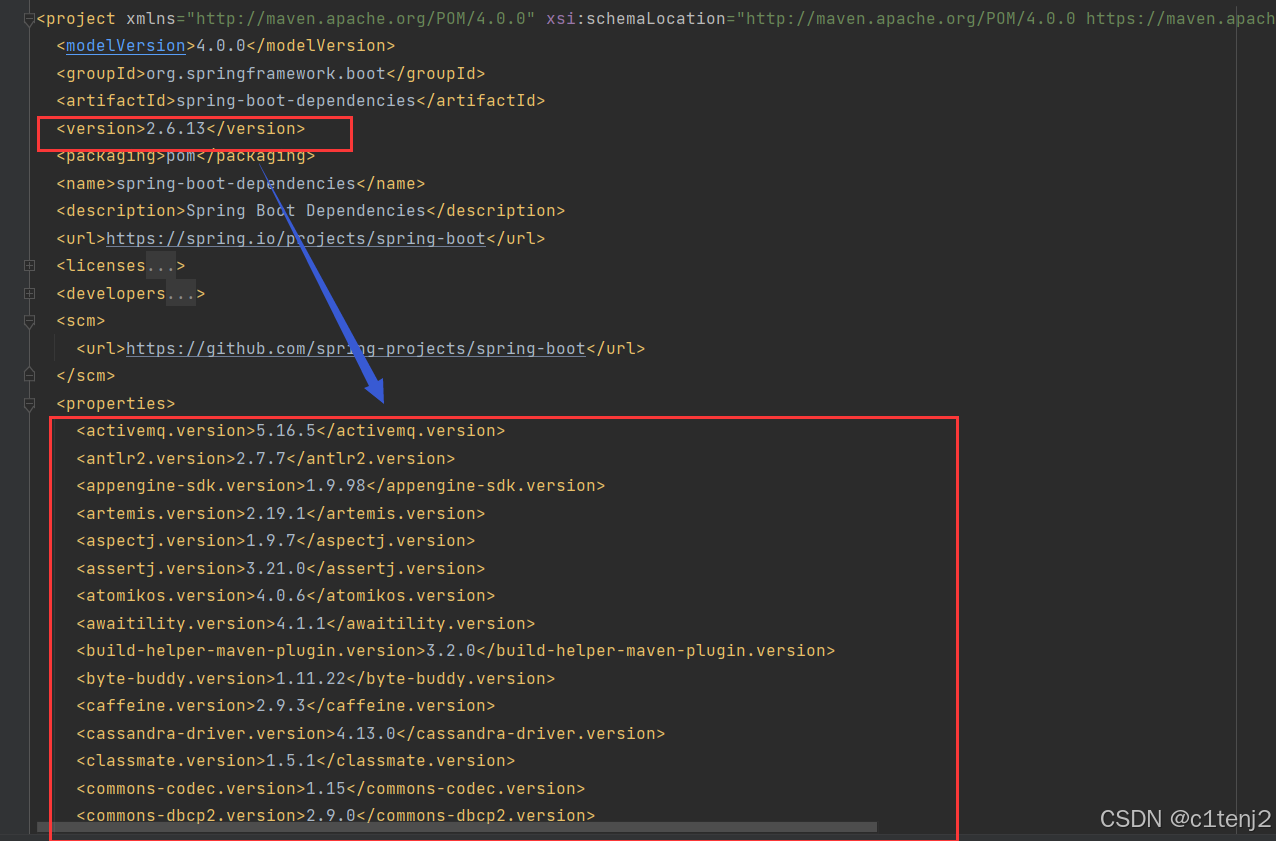This screenshot has width=1276, height=841.
Task: Click the packaging pom line
Action: point(186,156)
